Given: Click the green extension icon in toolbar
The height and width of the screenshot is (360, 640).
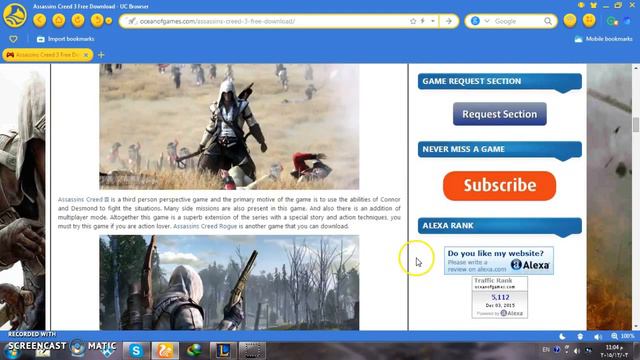Looking at the screenshot, I should point(612,21).
